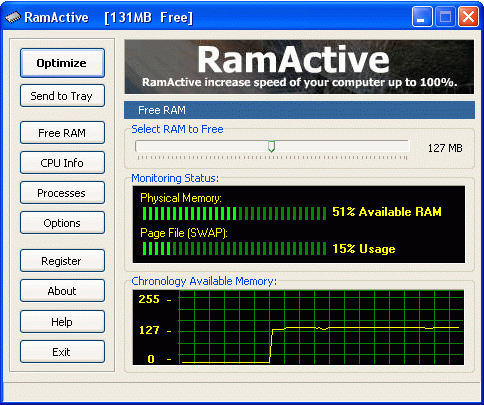Click the Physical Memory green bar meter
Image resolution: width=484 pixels, height=405 pixels.
pyautogui.click(x=234, y=213)
